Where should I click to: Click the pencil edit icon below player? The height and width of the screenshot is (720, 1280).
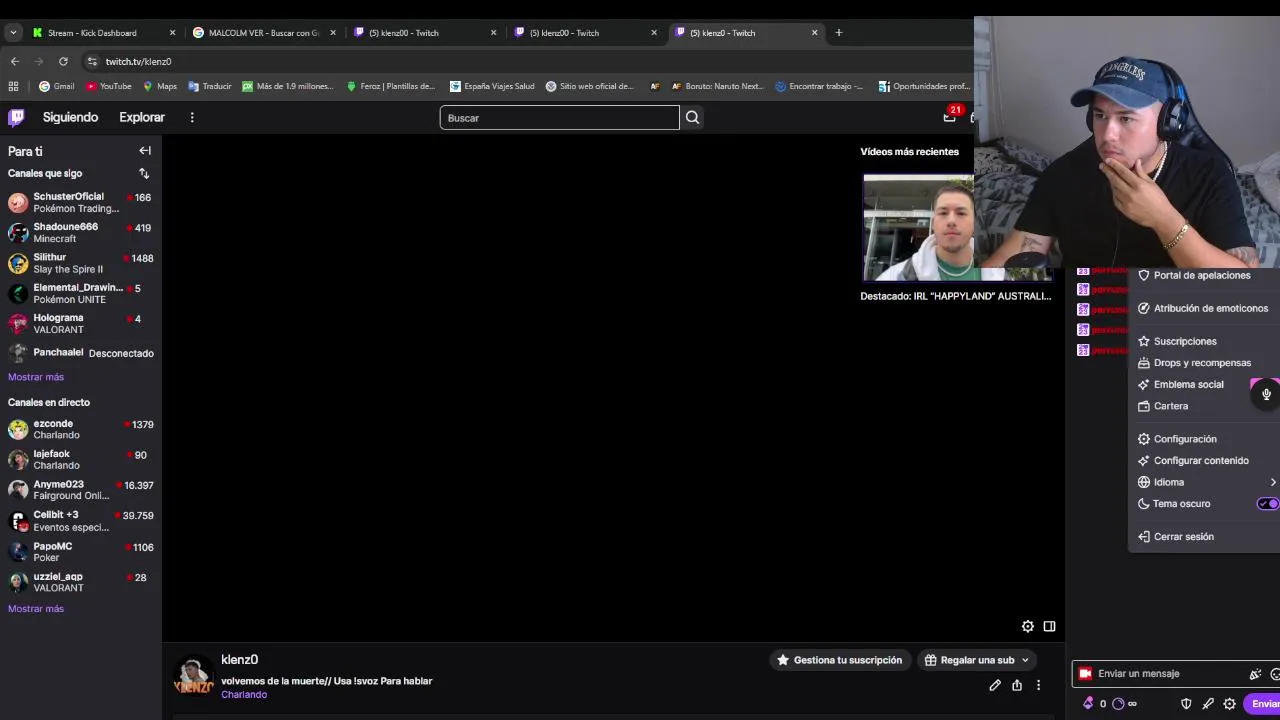point(995,685)
